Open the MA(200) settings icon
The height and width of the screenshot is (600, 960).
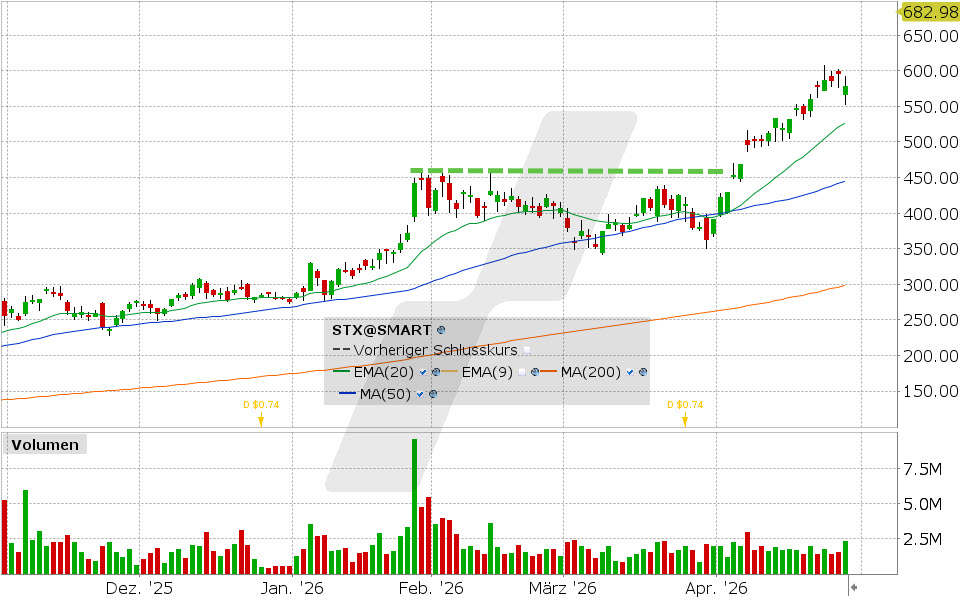tap(642, 372)
